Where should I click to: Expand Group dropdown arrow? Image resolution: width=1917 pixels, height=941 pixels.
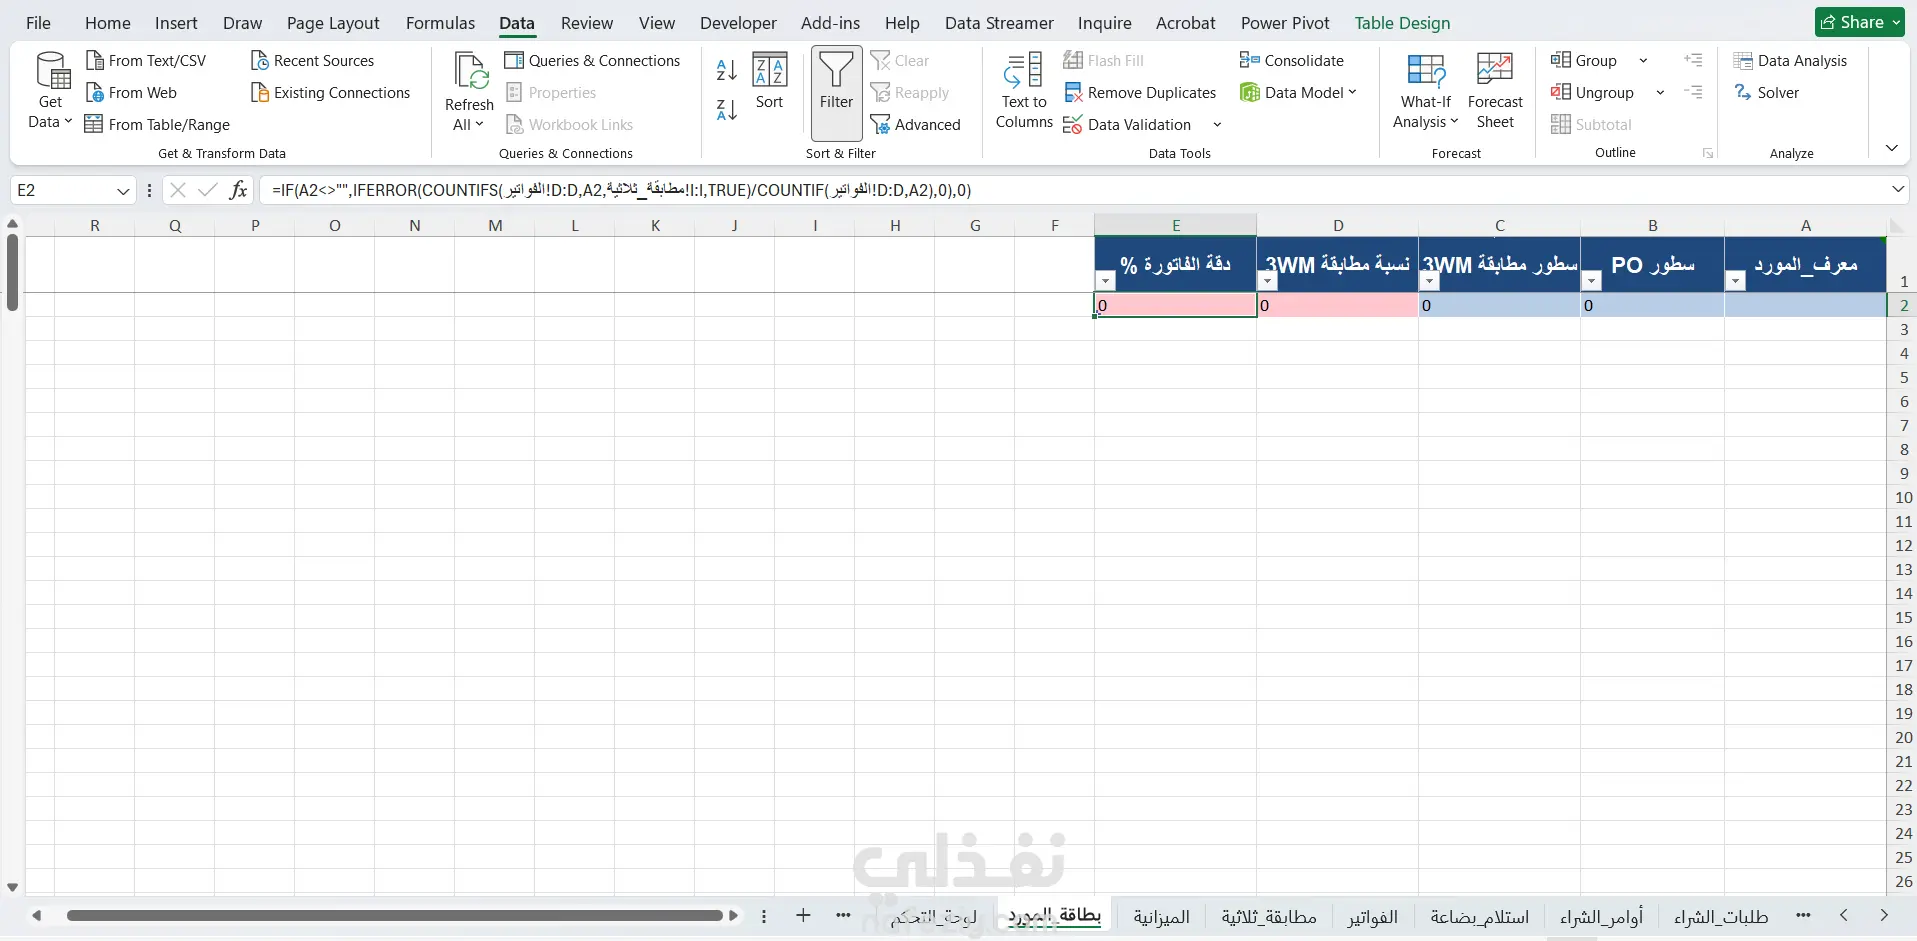click(1643, 61)
